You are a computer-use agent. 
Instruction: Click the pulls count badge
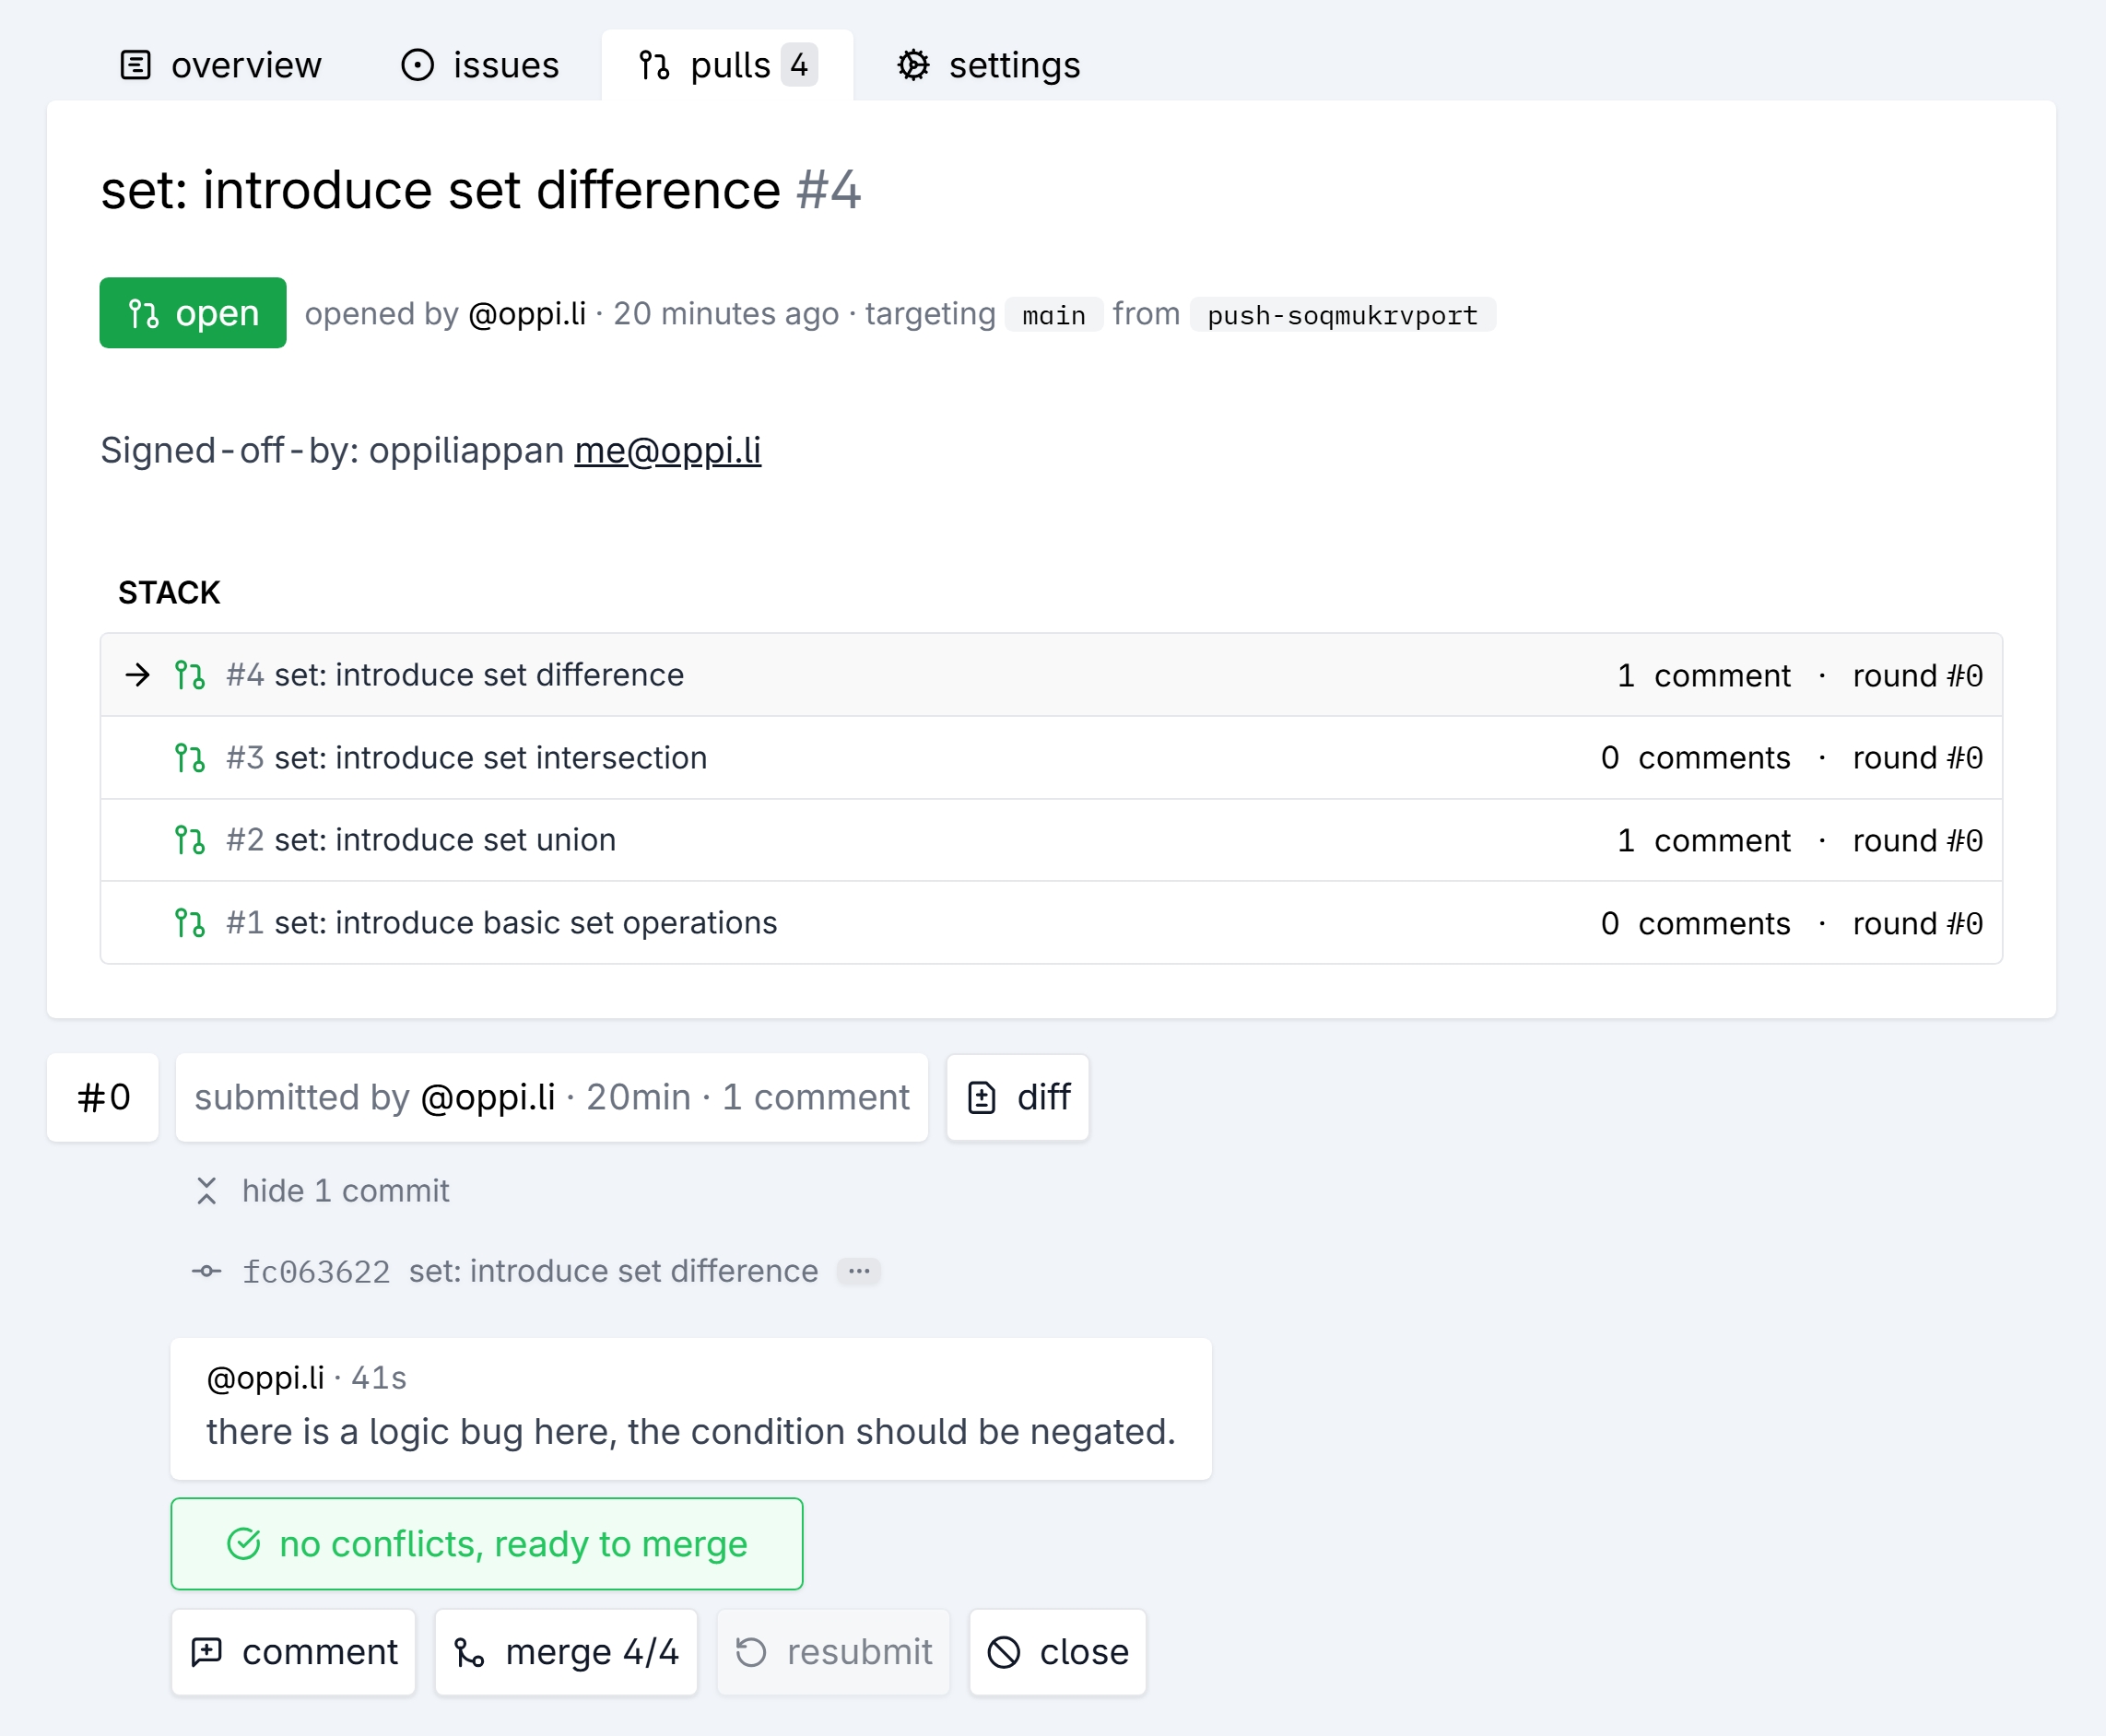799,65
